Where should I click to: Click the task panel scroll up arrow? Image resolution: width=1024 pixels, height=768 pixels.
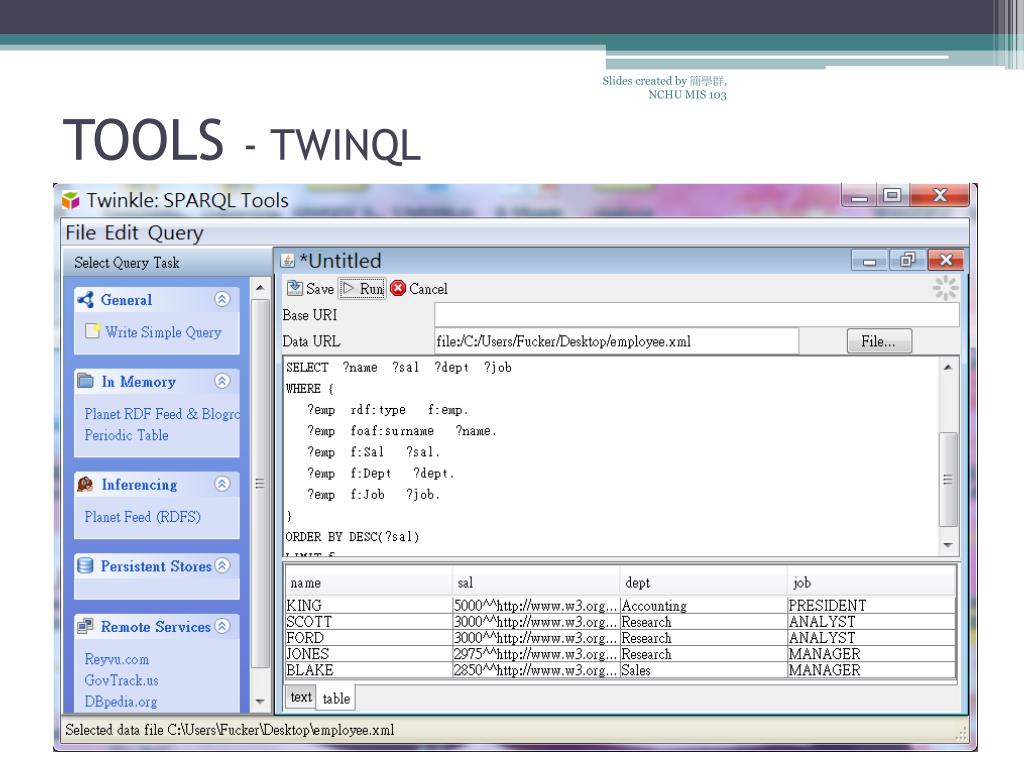coord(259,287)
